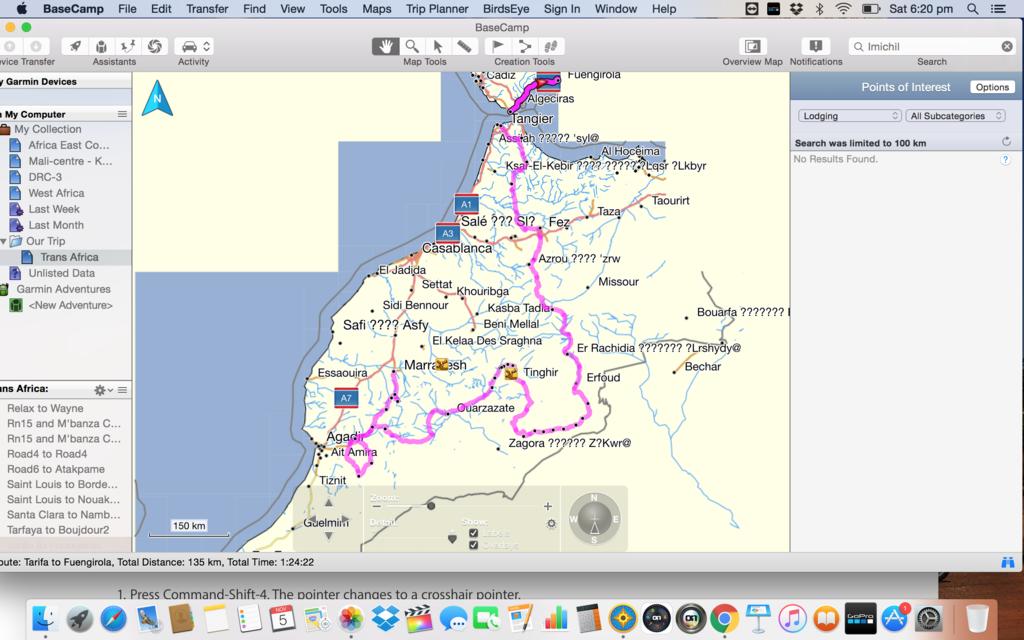
Task: Open the BirdsEye menu
Action: (x=505, y=8)
